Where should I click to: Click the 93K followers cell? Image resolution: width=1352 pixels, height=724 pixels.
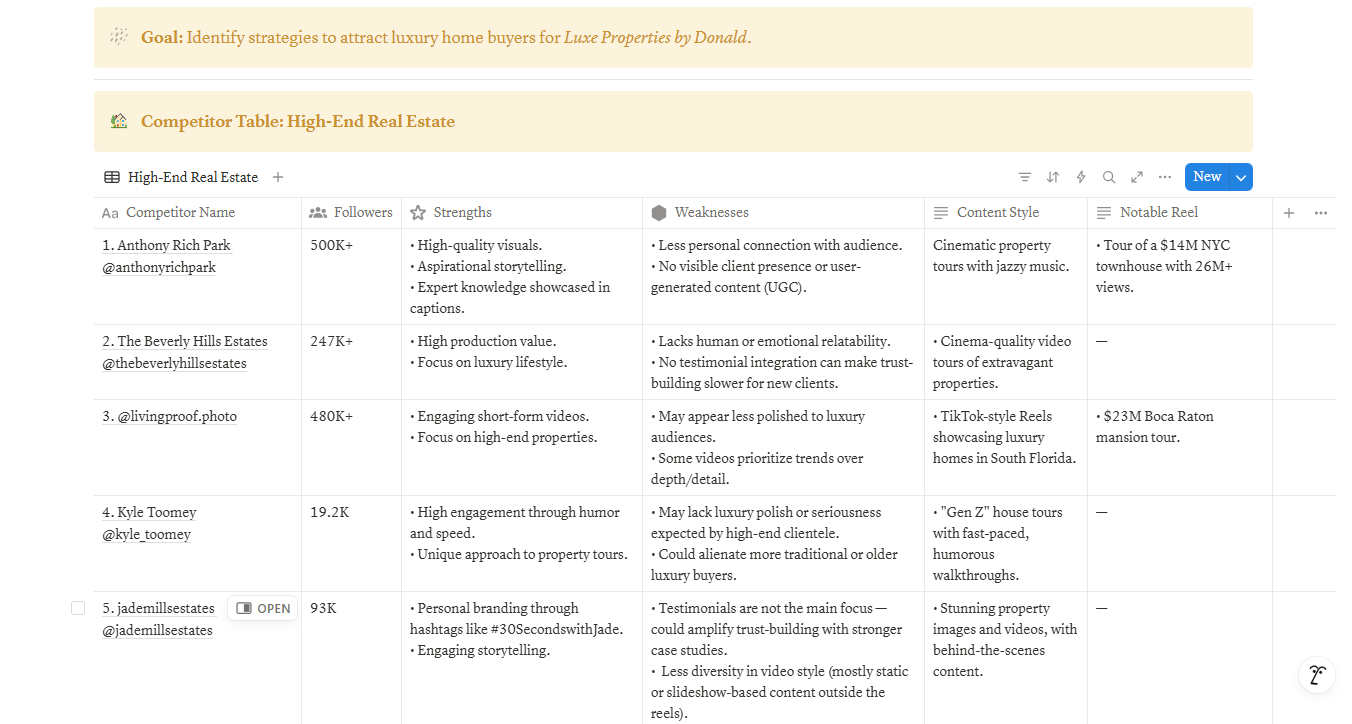pyautogui.click(x=351, y=658)
